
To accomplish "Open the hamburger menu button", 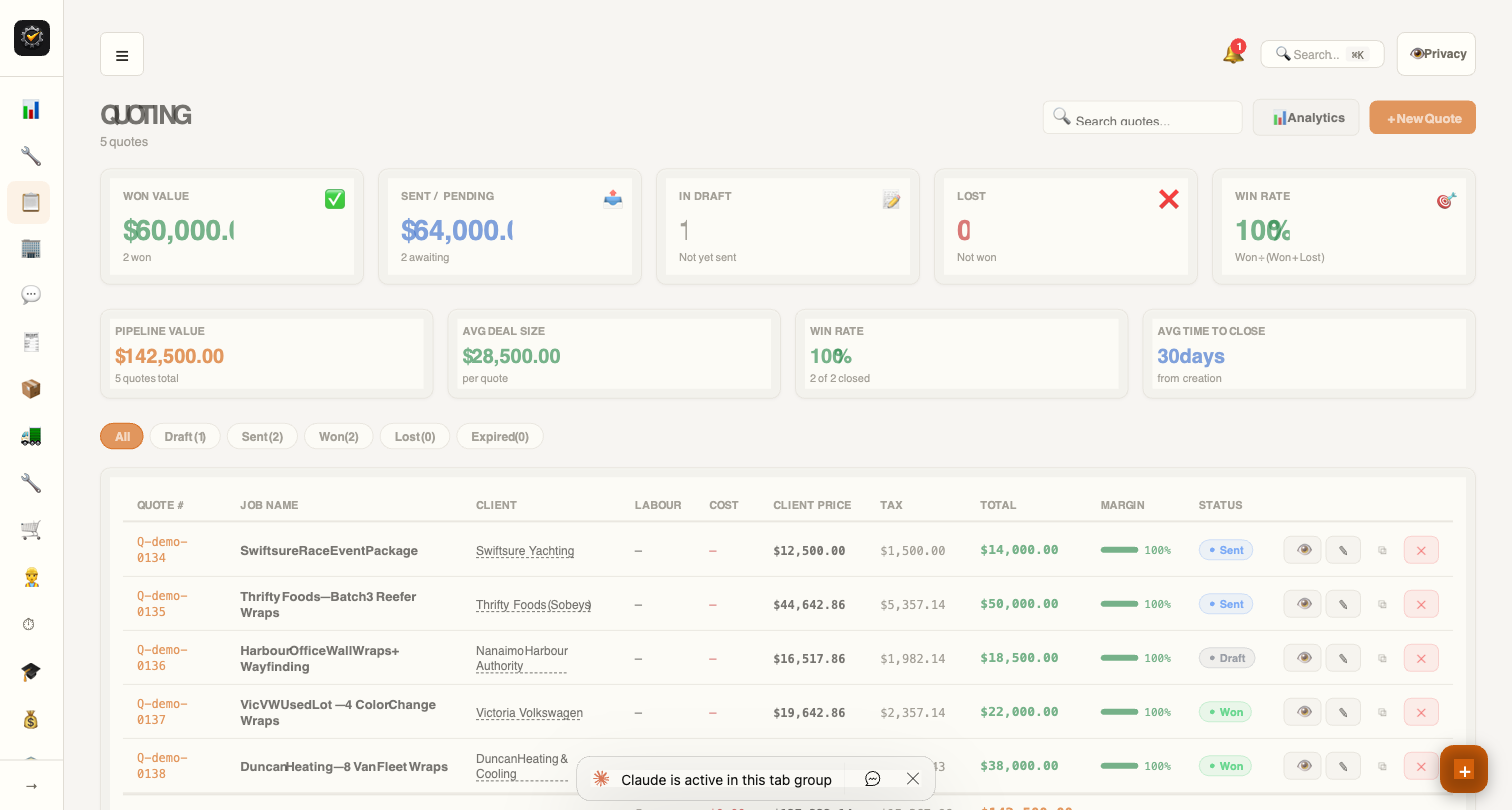I will [x=122, y=54].
